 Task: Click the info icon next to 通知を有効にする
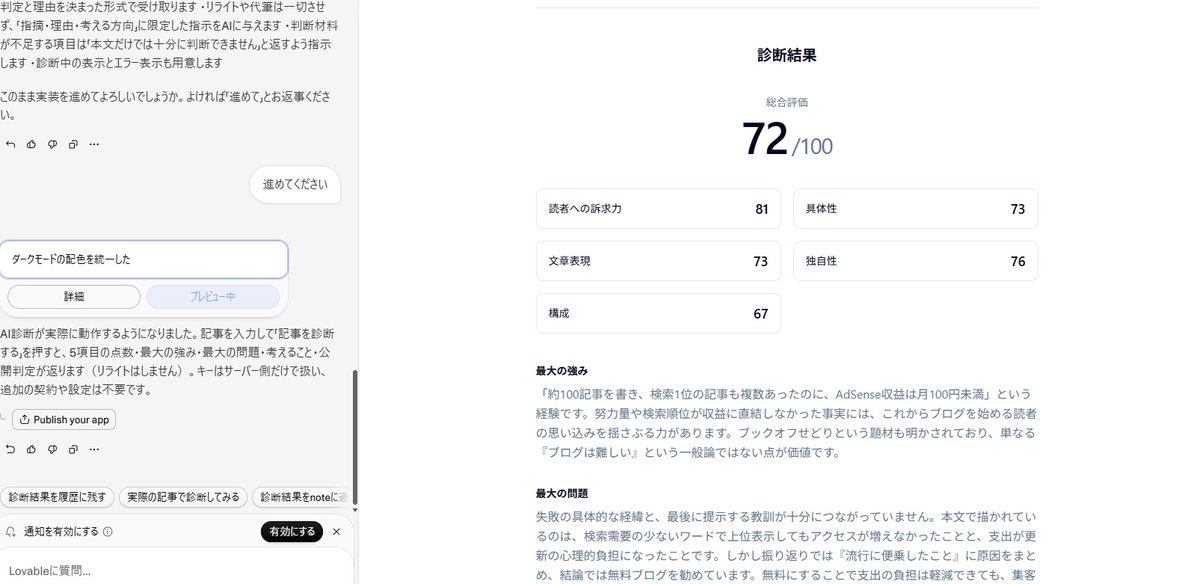click(107, 532)
